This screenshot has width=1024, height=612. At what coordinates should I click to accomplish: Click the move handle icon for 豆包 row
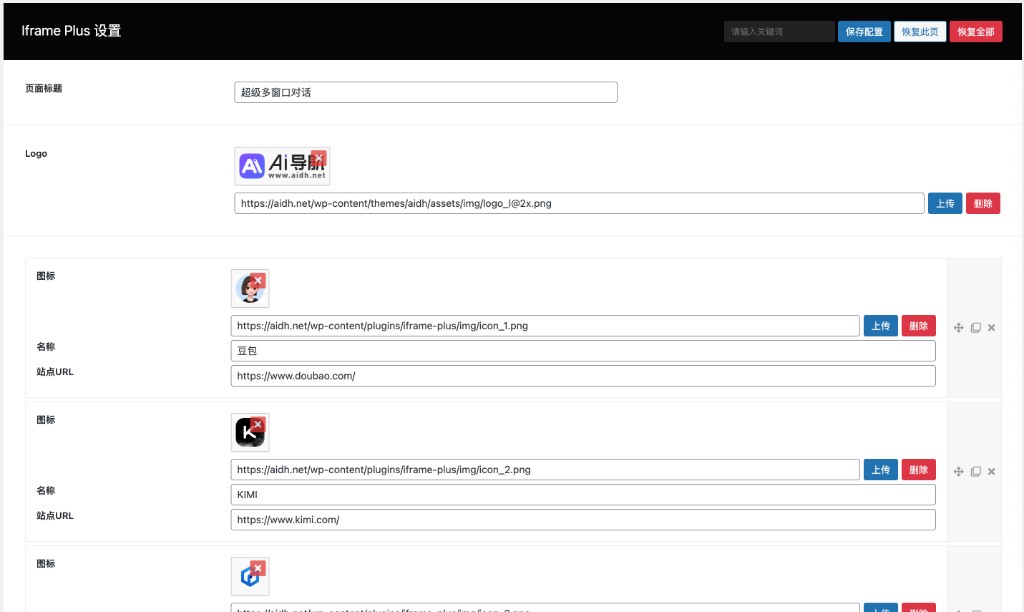(958, 328)
